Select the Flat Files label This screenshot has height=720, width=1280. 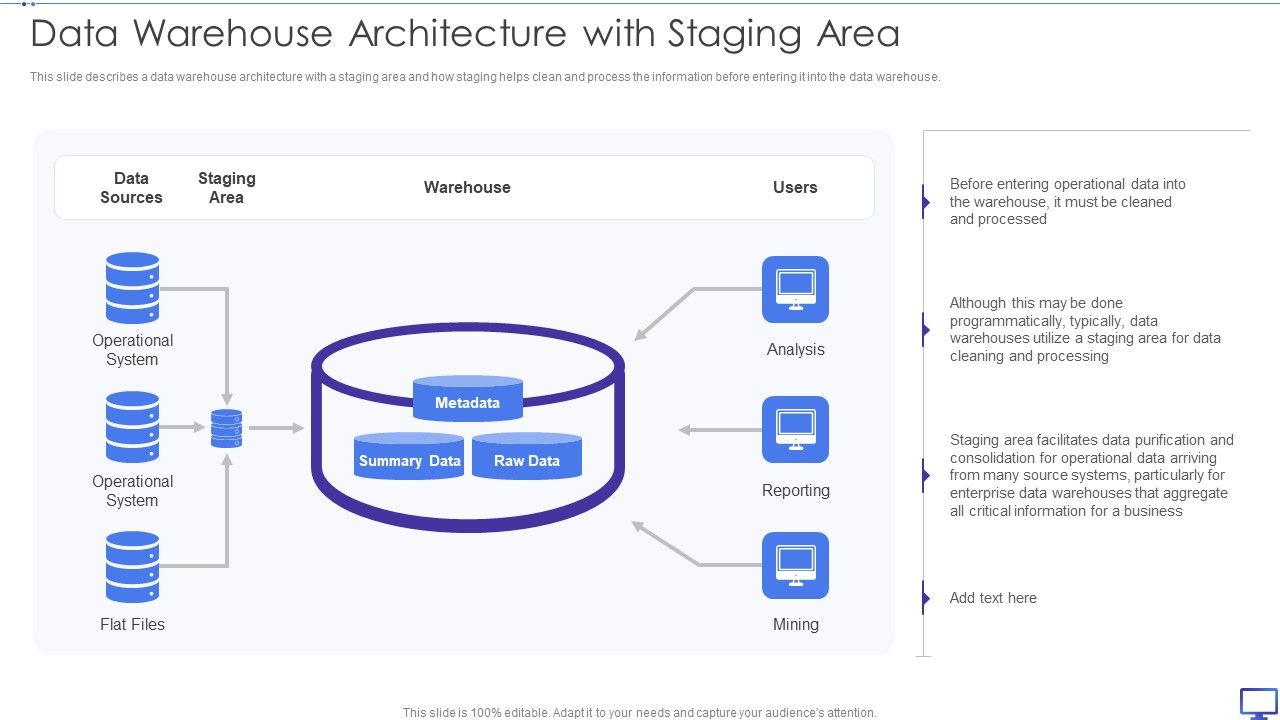click(x=132, y=624)
